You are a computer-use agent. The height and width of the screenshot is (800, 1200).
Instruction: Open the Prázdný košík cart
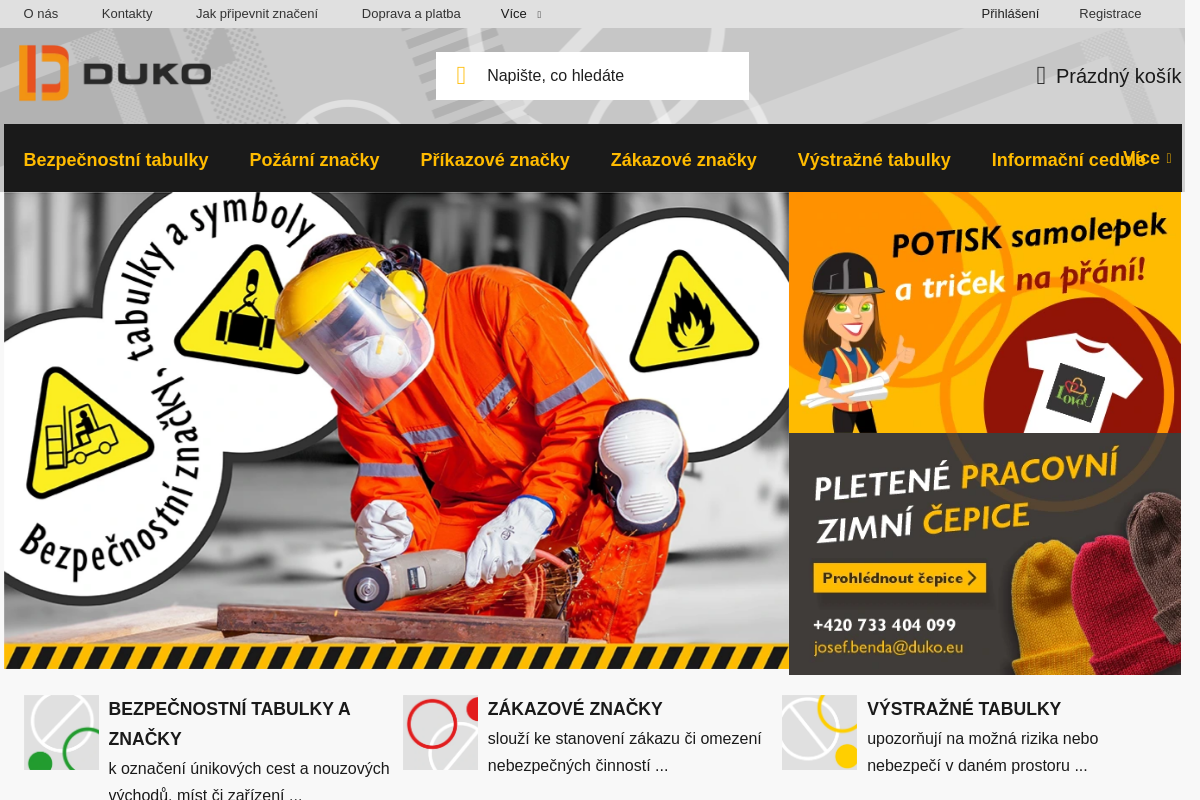tap(1109, 76)
